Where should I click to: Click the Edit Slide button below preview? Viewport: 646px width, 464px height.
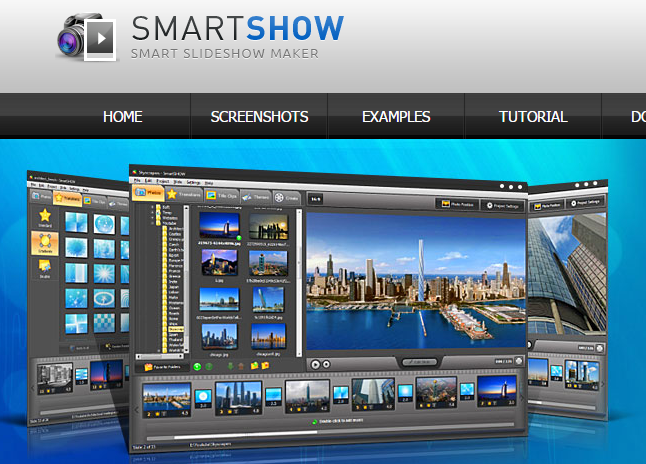click(x=419, y=362)
